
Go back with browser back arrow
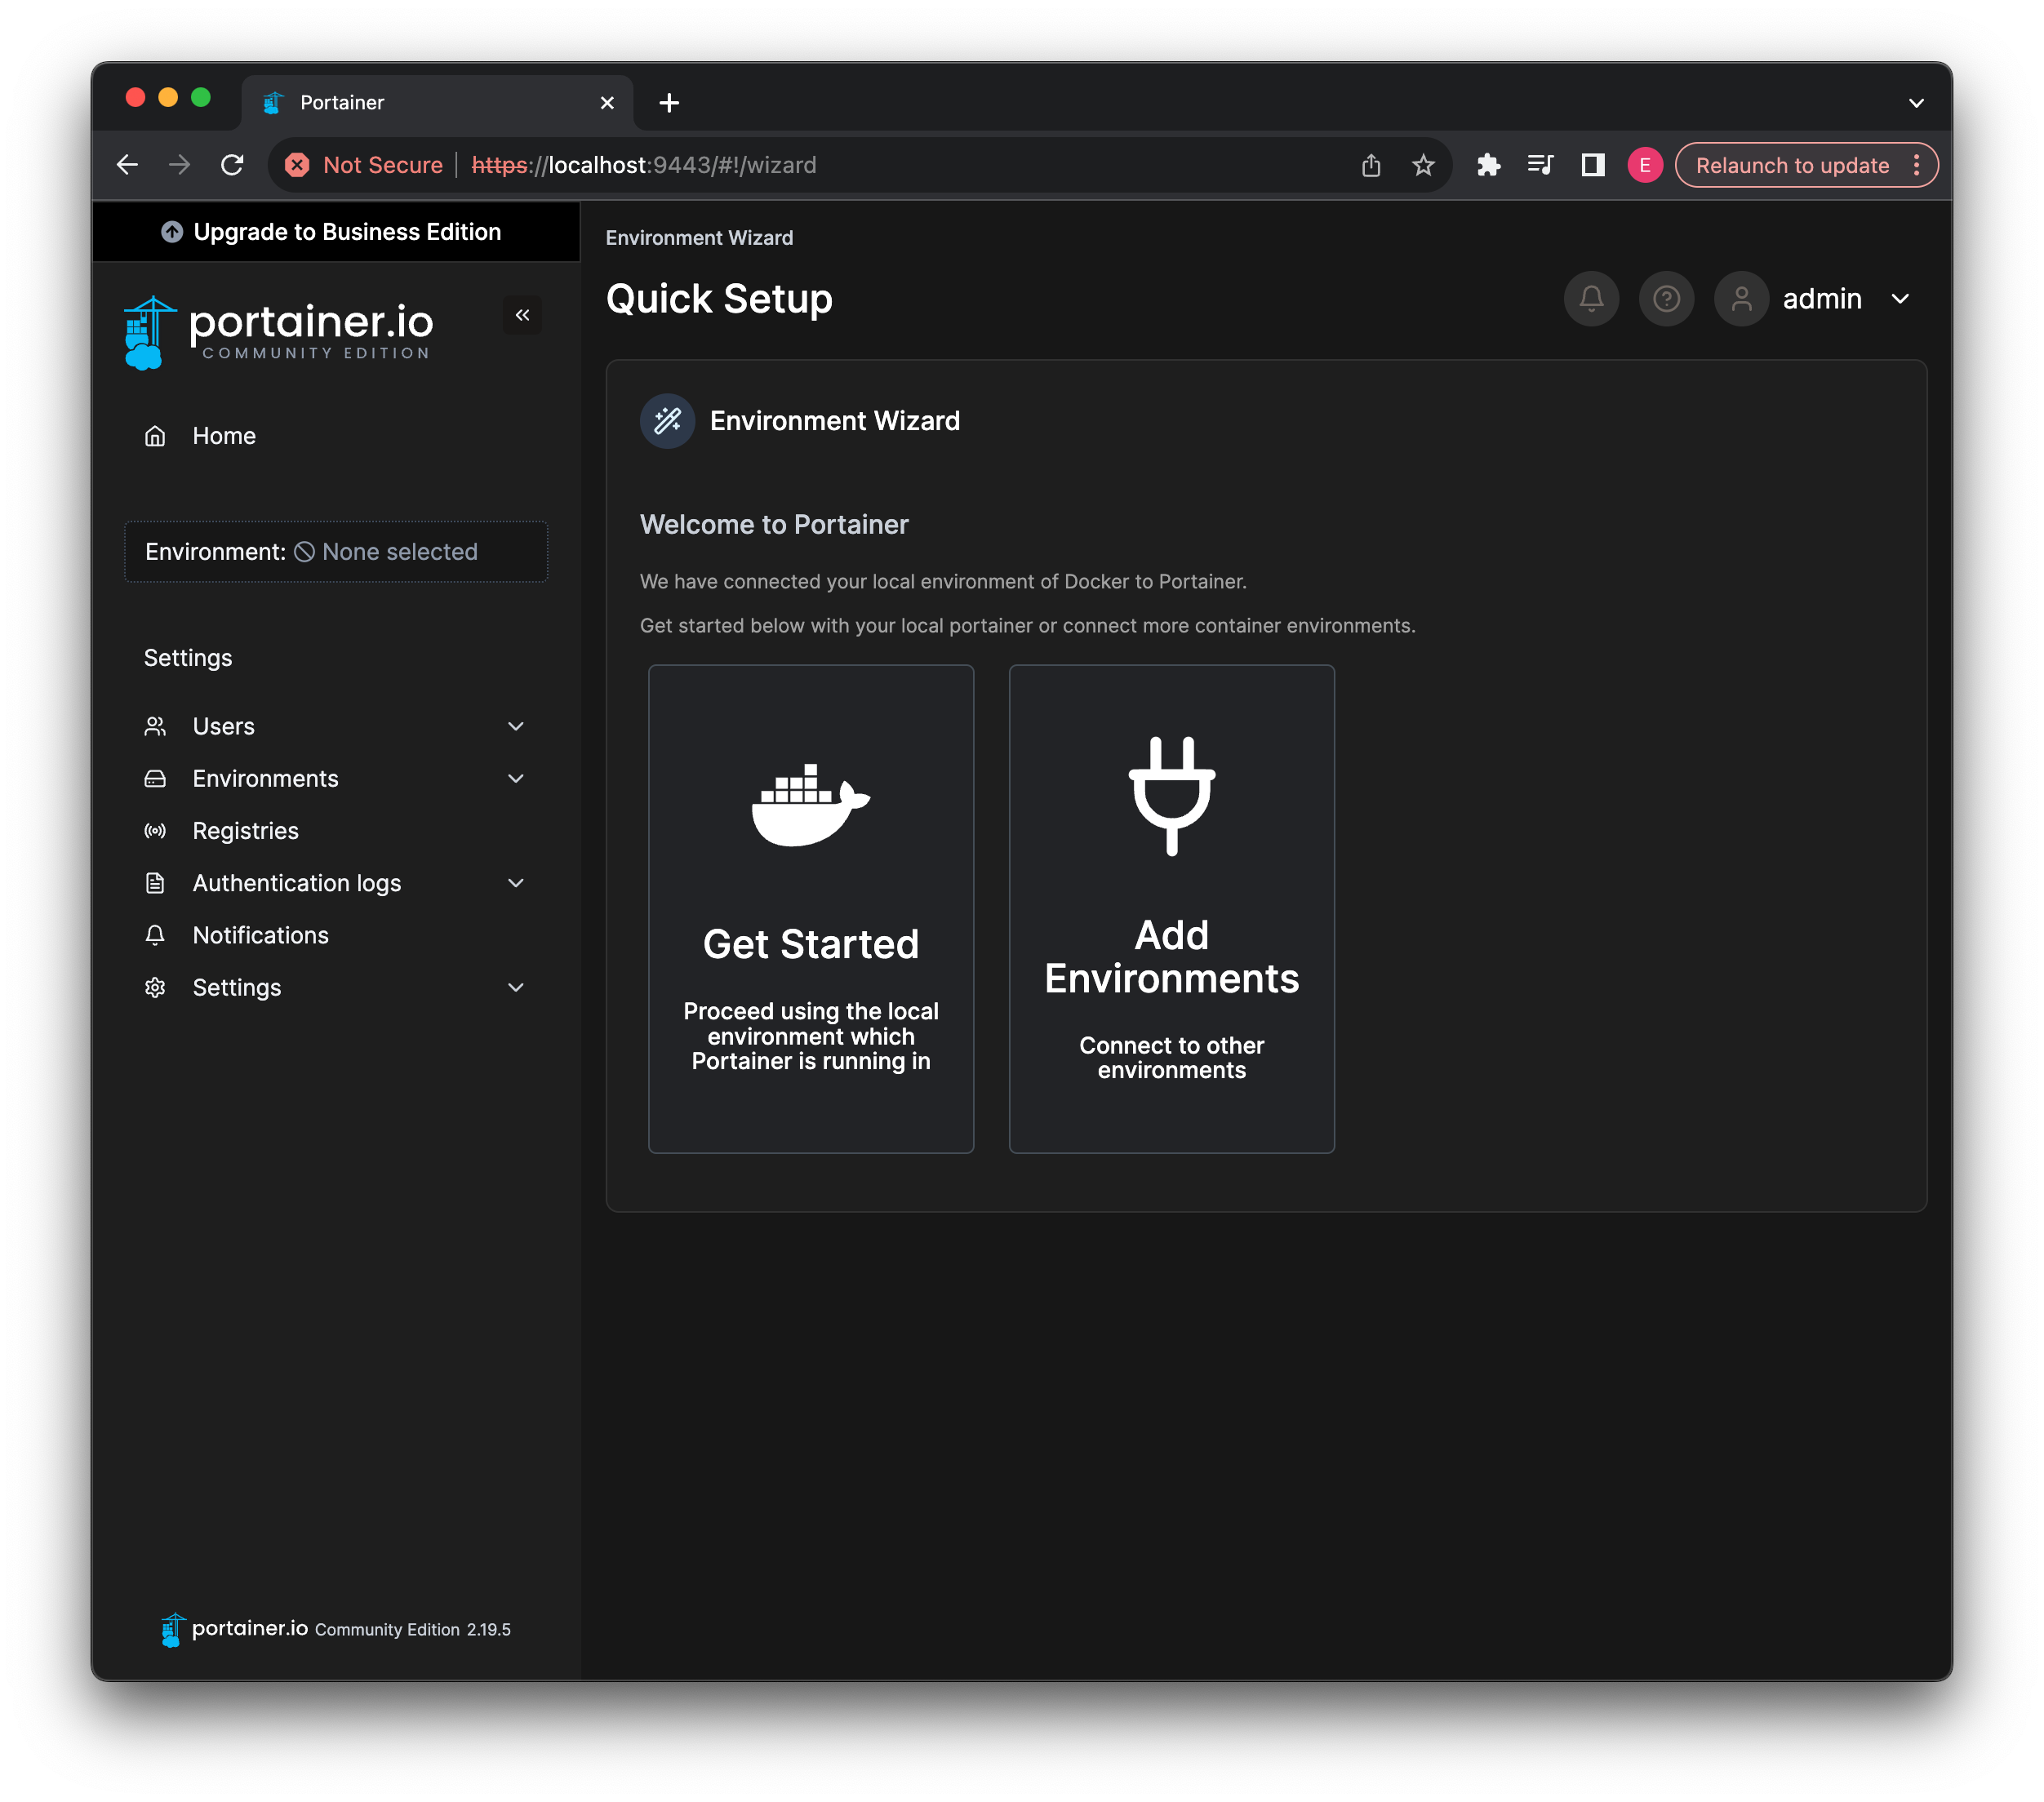tap(127, 165)
